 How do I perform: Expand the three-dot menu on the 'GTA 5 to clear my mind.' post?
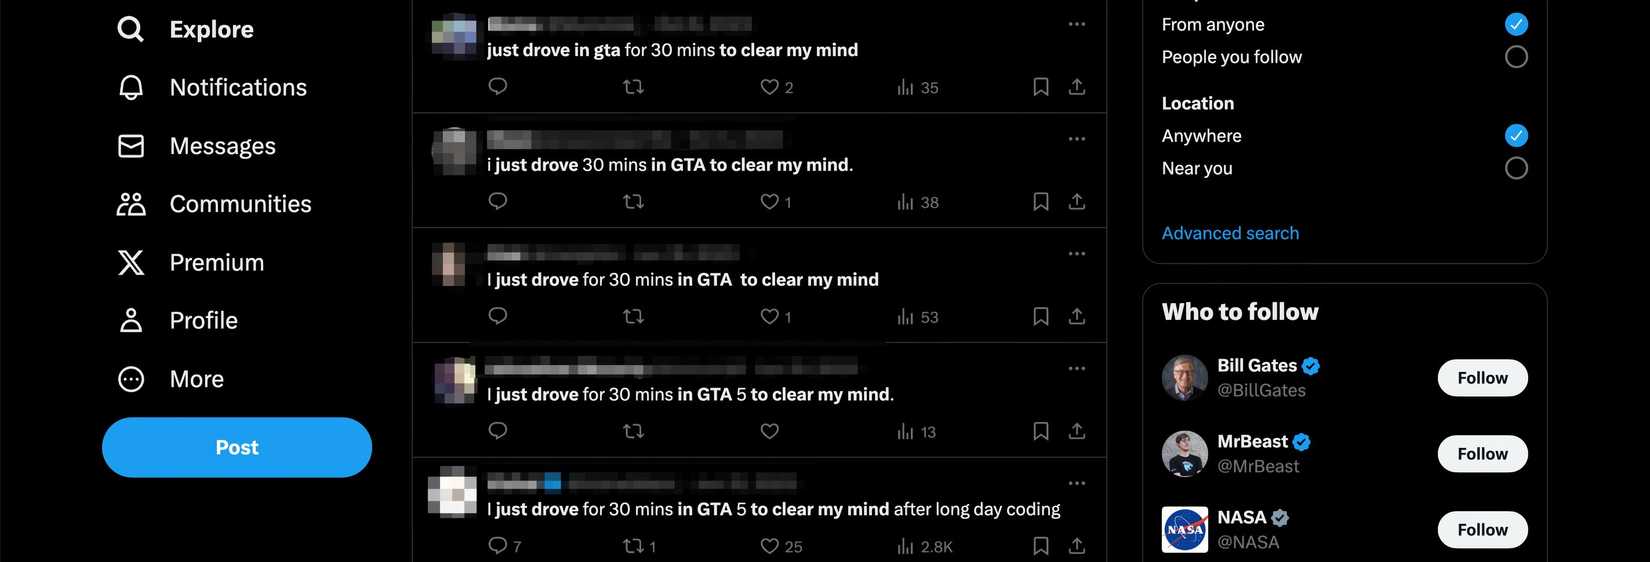click(x=1077, y=369)
